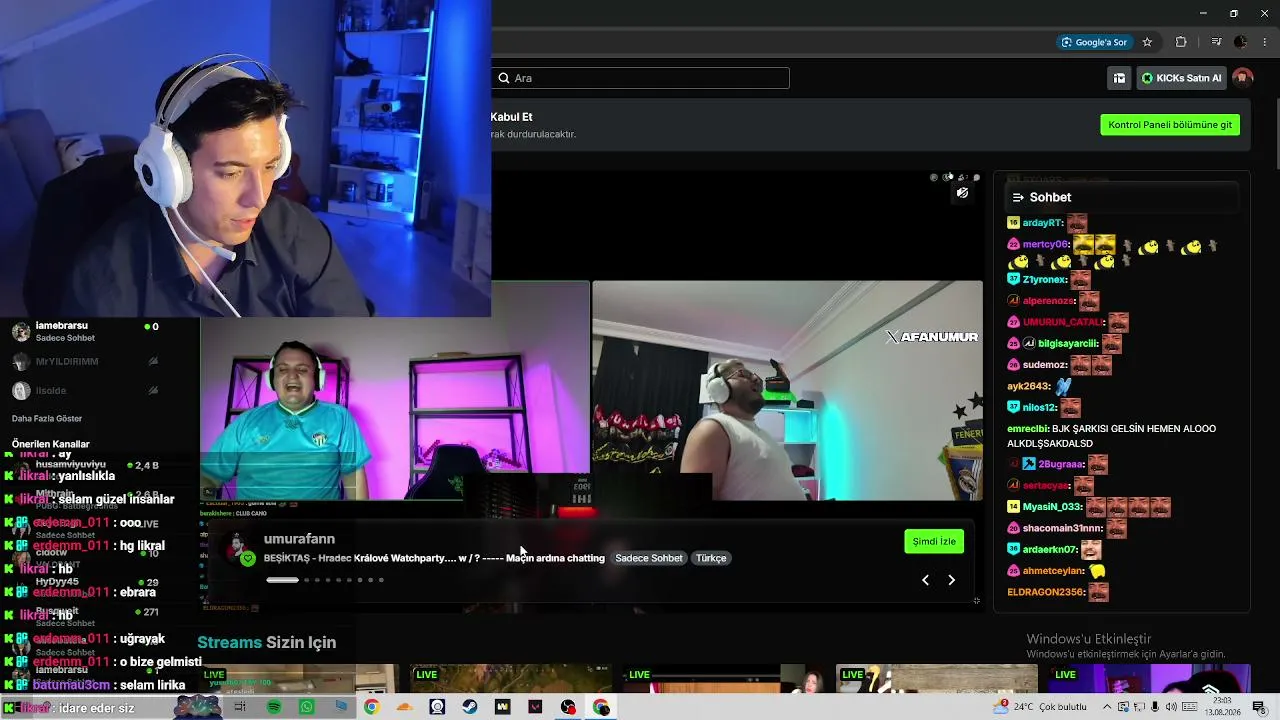This screenshot has height=720, width=1280.
Task: Click the search magnifier icon beside Ara
Action: tap(503, 78)
